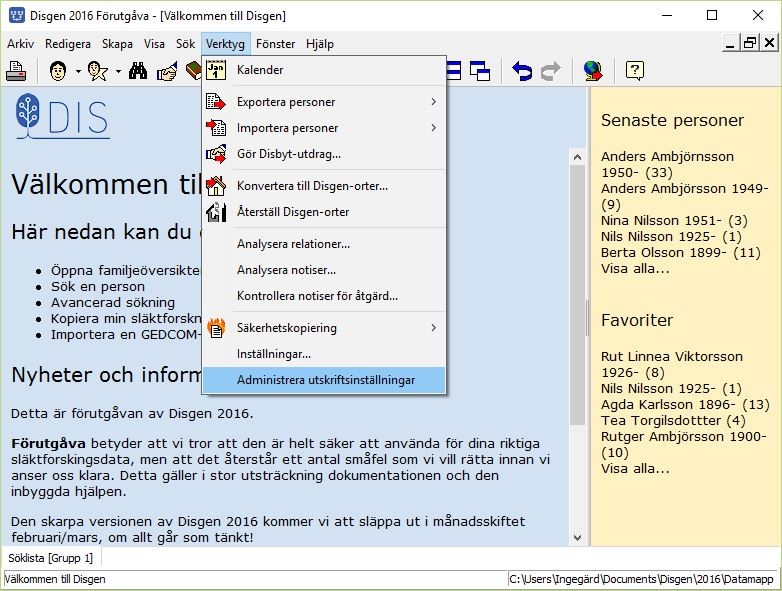
Task: Click Visa alla under Favoriter
Action: [635, 468]
